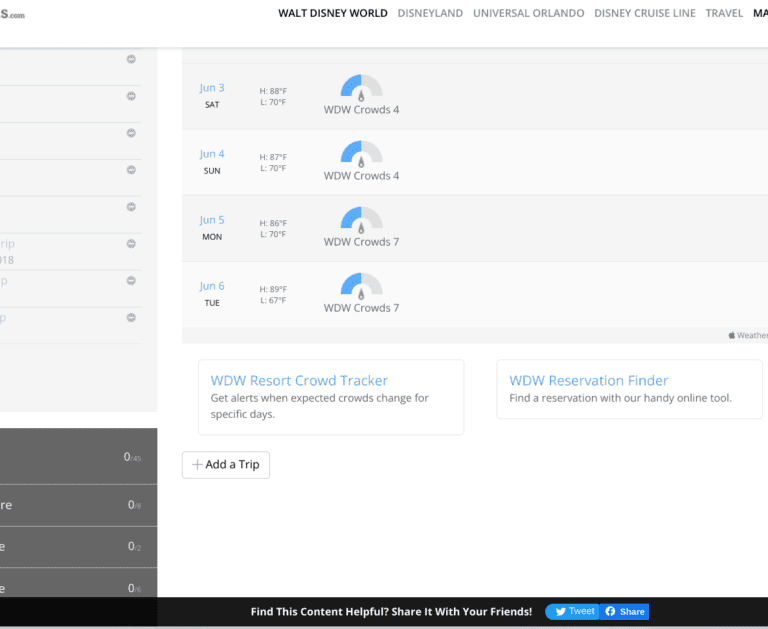Open the Walt Disney World menu
768x629 pixels.
(332, 13)
